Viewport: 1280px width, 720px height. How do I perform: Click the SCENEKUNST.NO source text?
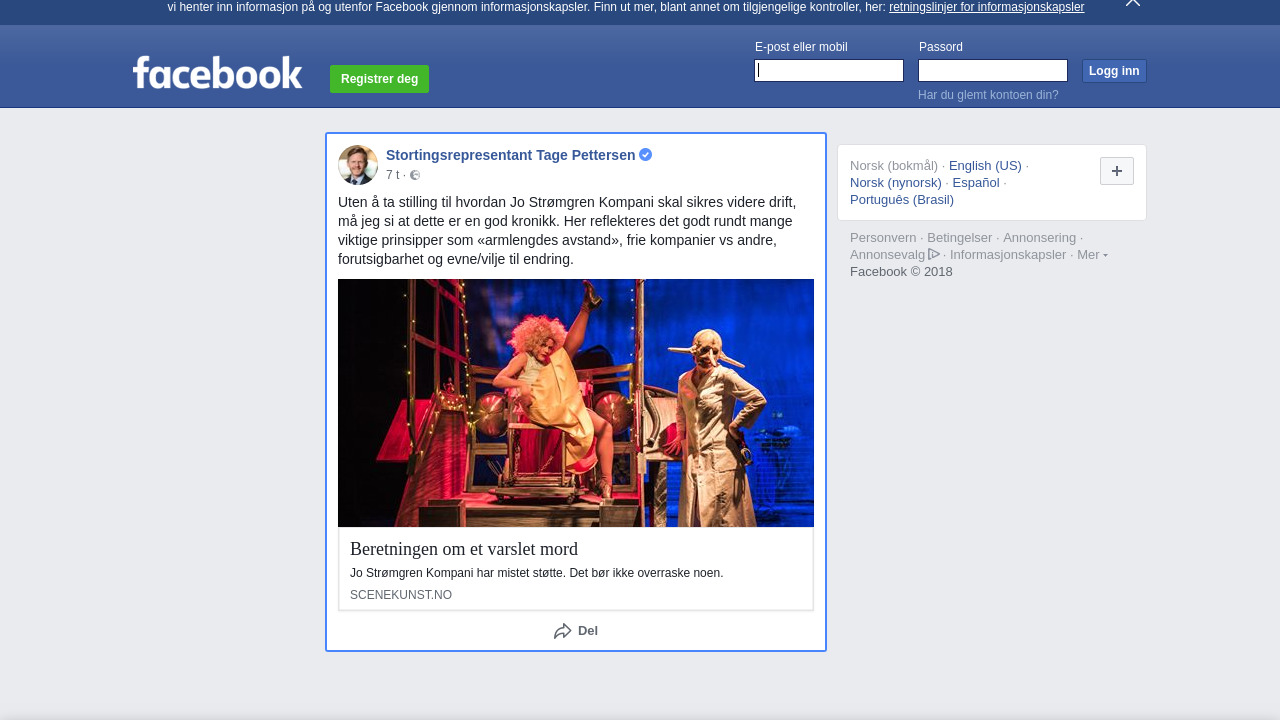coord(401,595)
